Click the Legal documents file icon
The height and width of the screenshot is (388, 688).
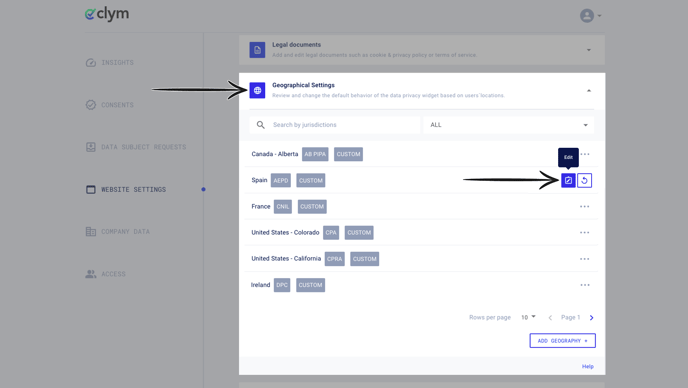point(257,50)
